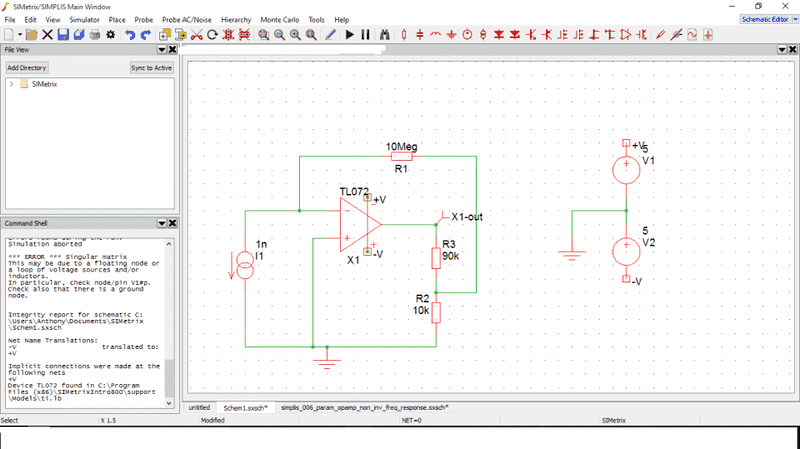Image resolution: width=800 pixels, height=449 pixels.
Task: Switch to the Schem1.sxsch tab
Action: click(245, 408)
